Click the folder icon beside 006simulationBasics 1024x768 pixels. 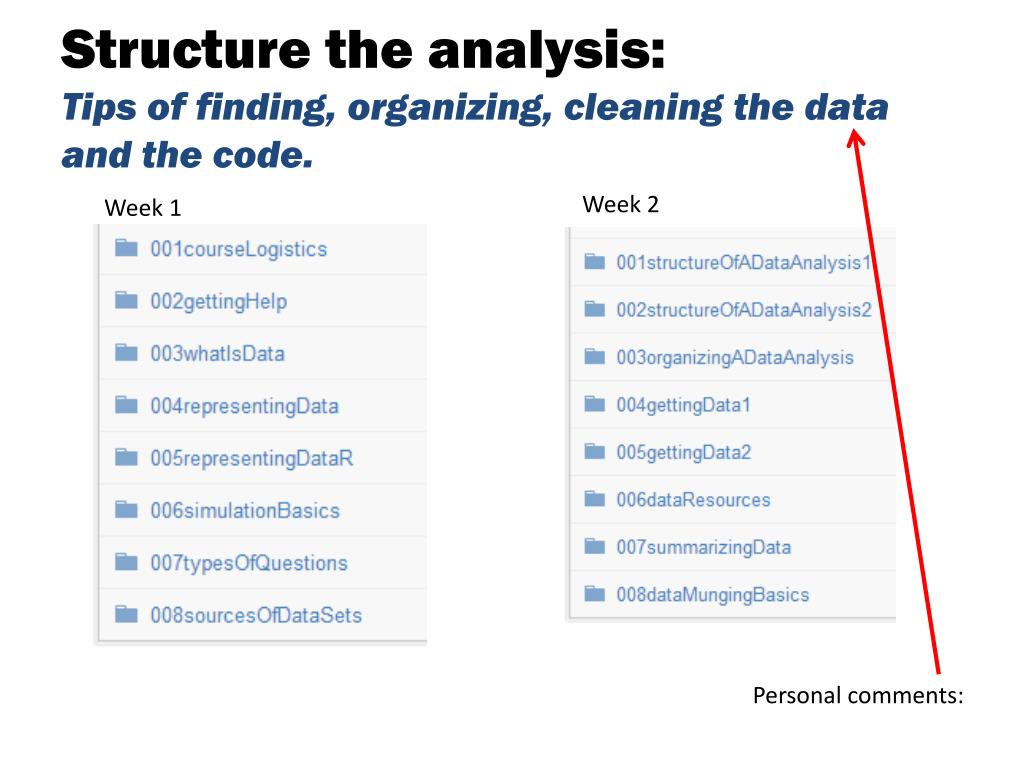pyautogui.click(x=126, y=510)
